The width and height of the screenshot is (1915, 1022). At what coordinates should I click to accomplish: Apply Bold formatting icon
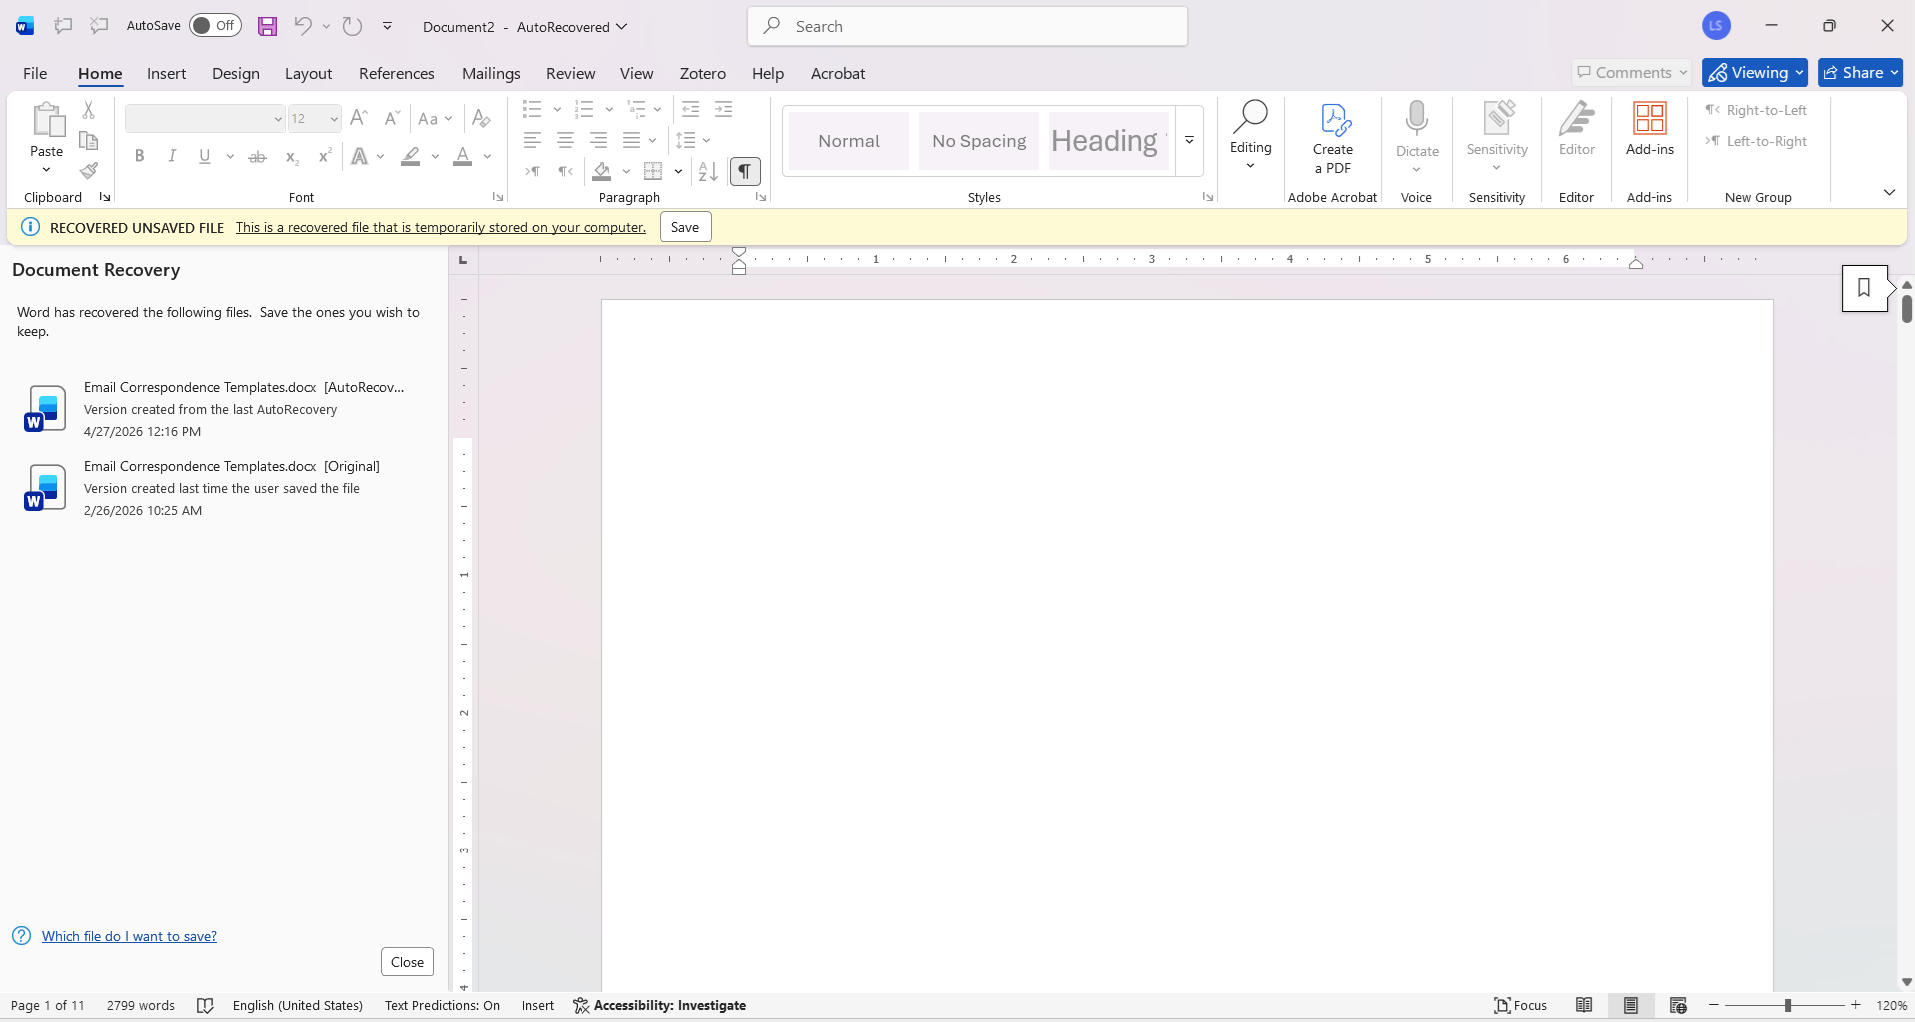140,156
